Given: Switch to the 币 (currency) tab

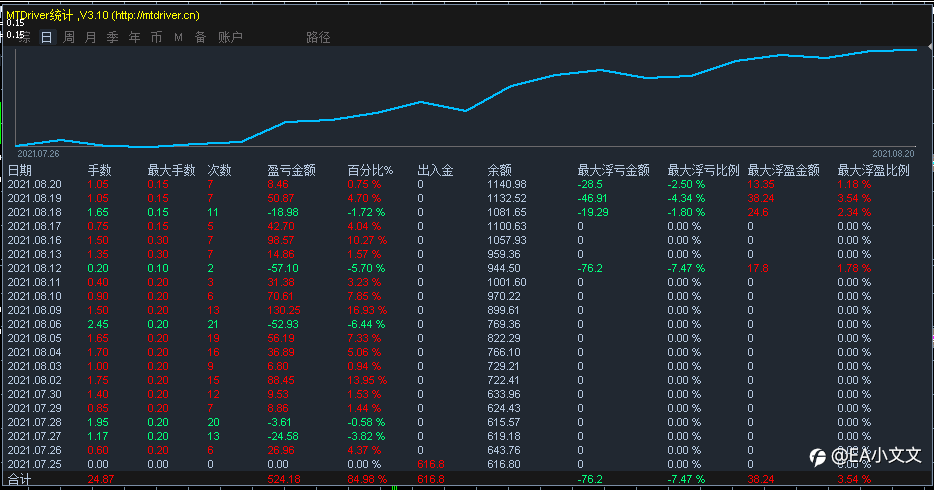Looking at the screenshot, I should (156, 38).
